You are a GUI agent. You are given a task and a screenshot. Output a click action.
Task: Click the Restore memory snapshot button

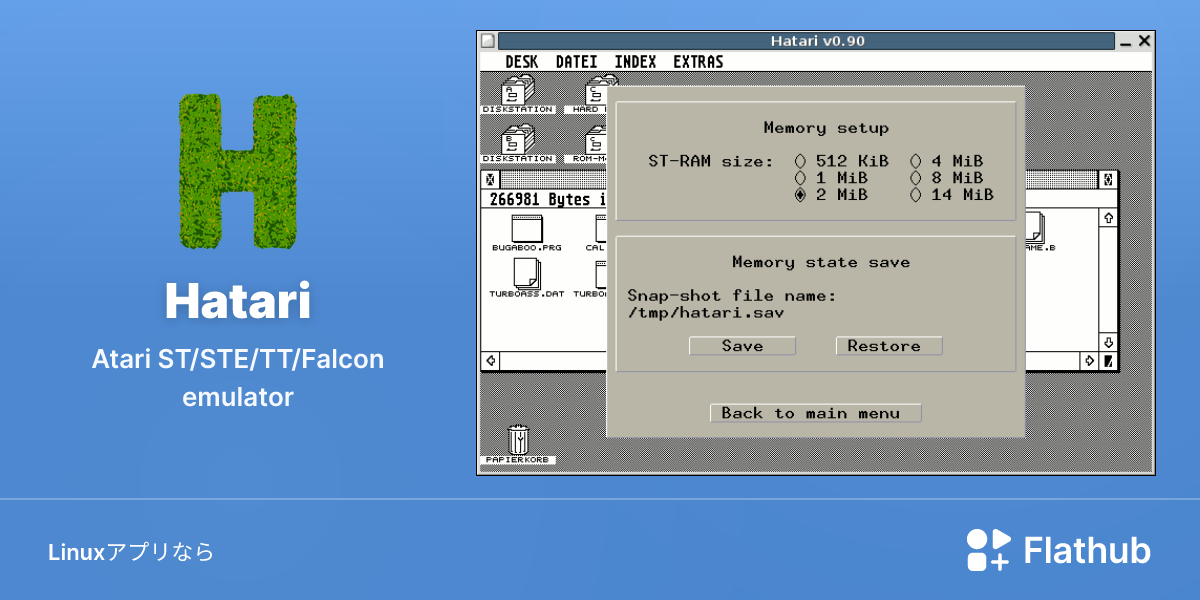[889, 346]
